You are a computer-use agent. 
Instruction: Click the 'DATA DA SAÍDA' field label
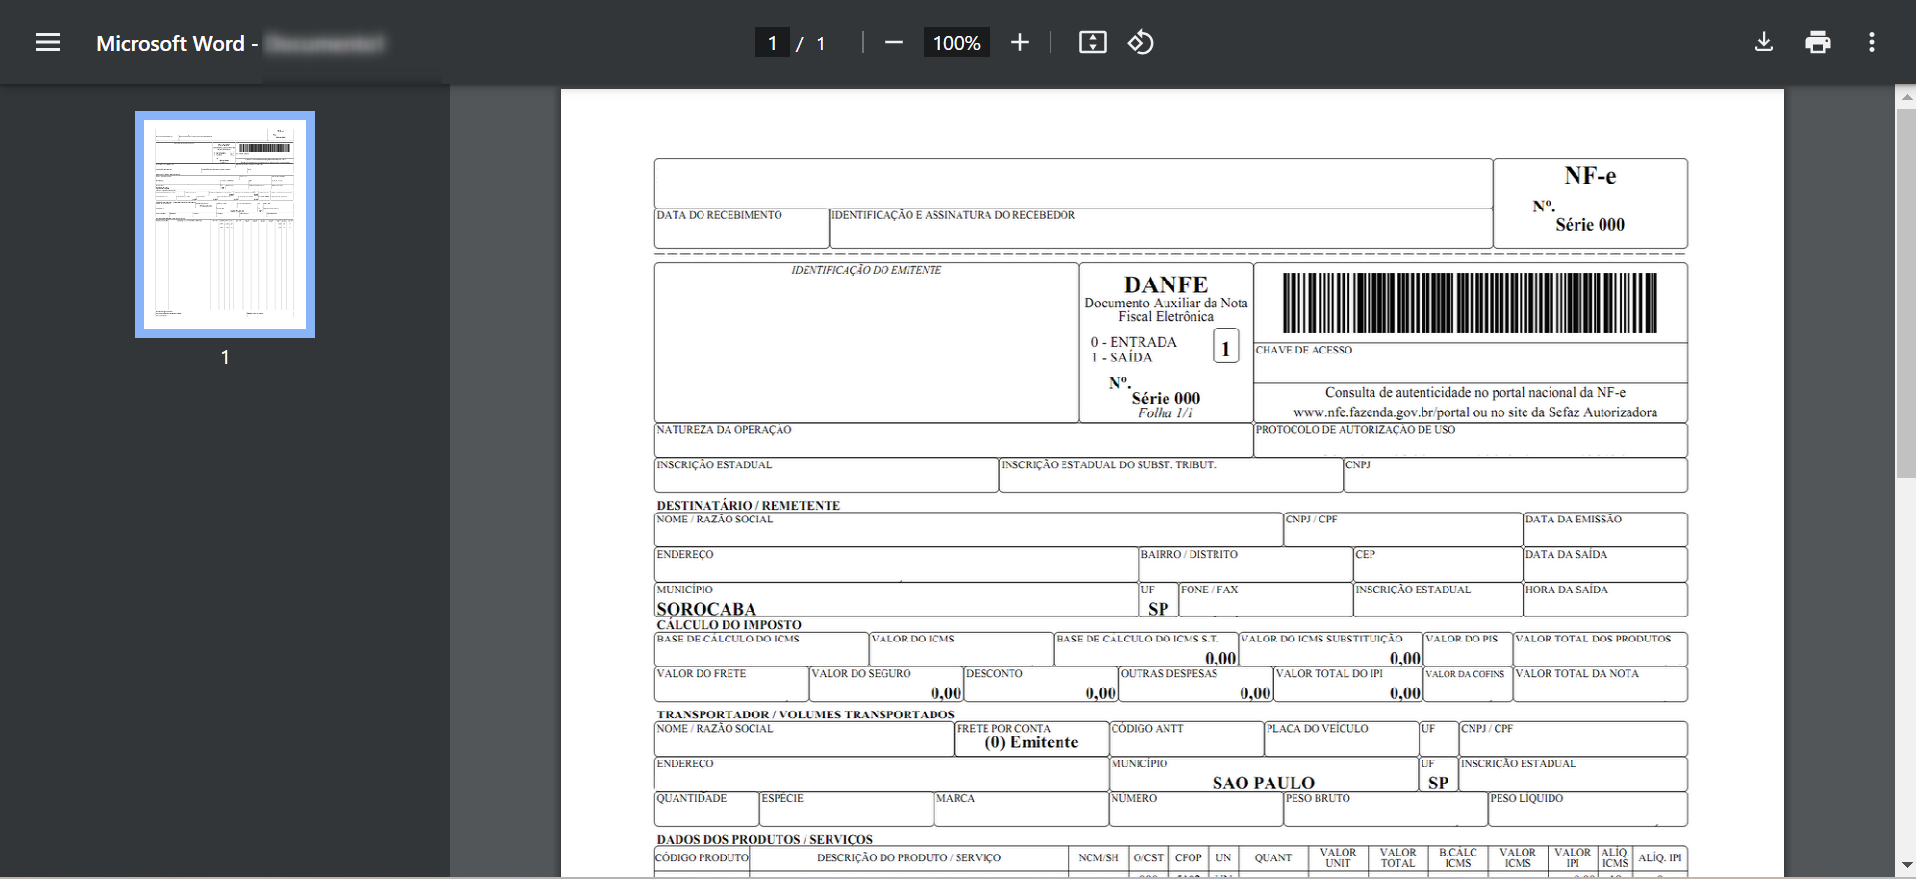(x=1567, y=554)
